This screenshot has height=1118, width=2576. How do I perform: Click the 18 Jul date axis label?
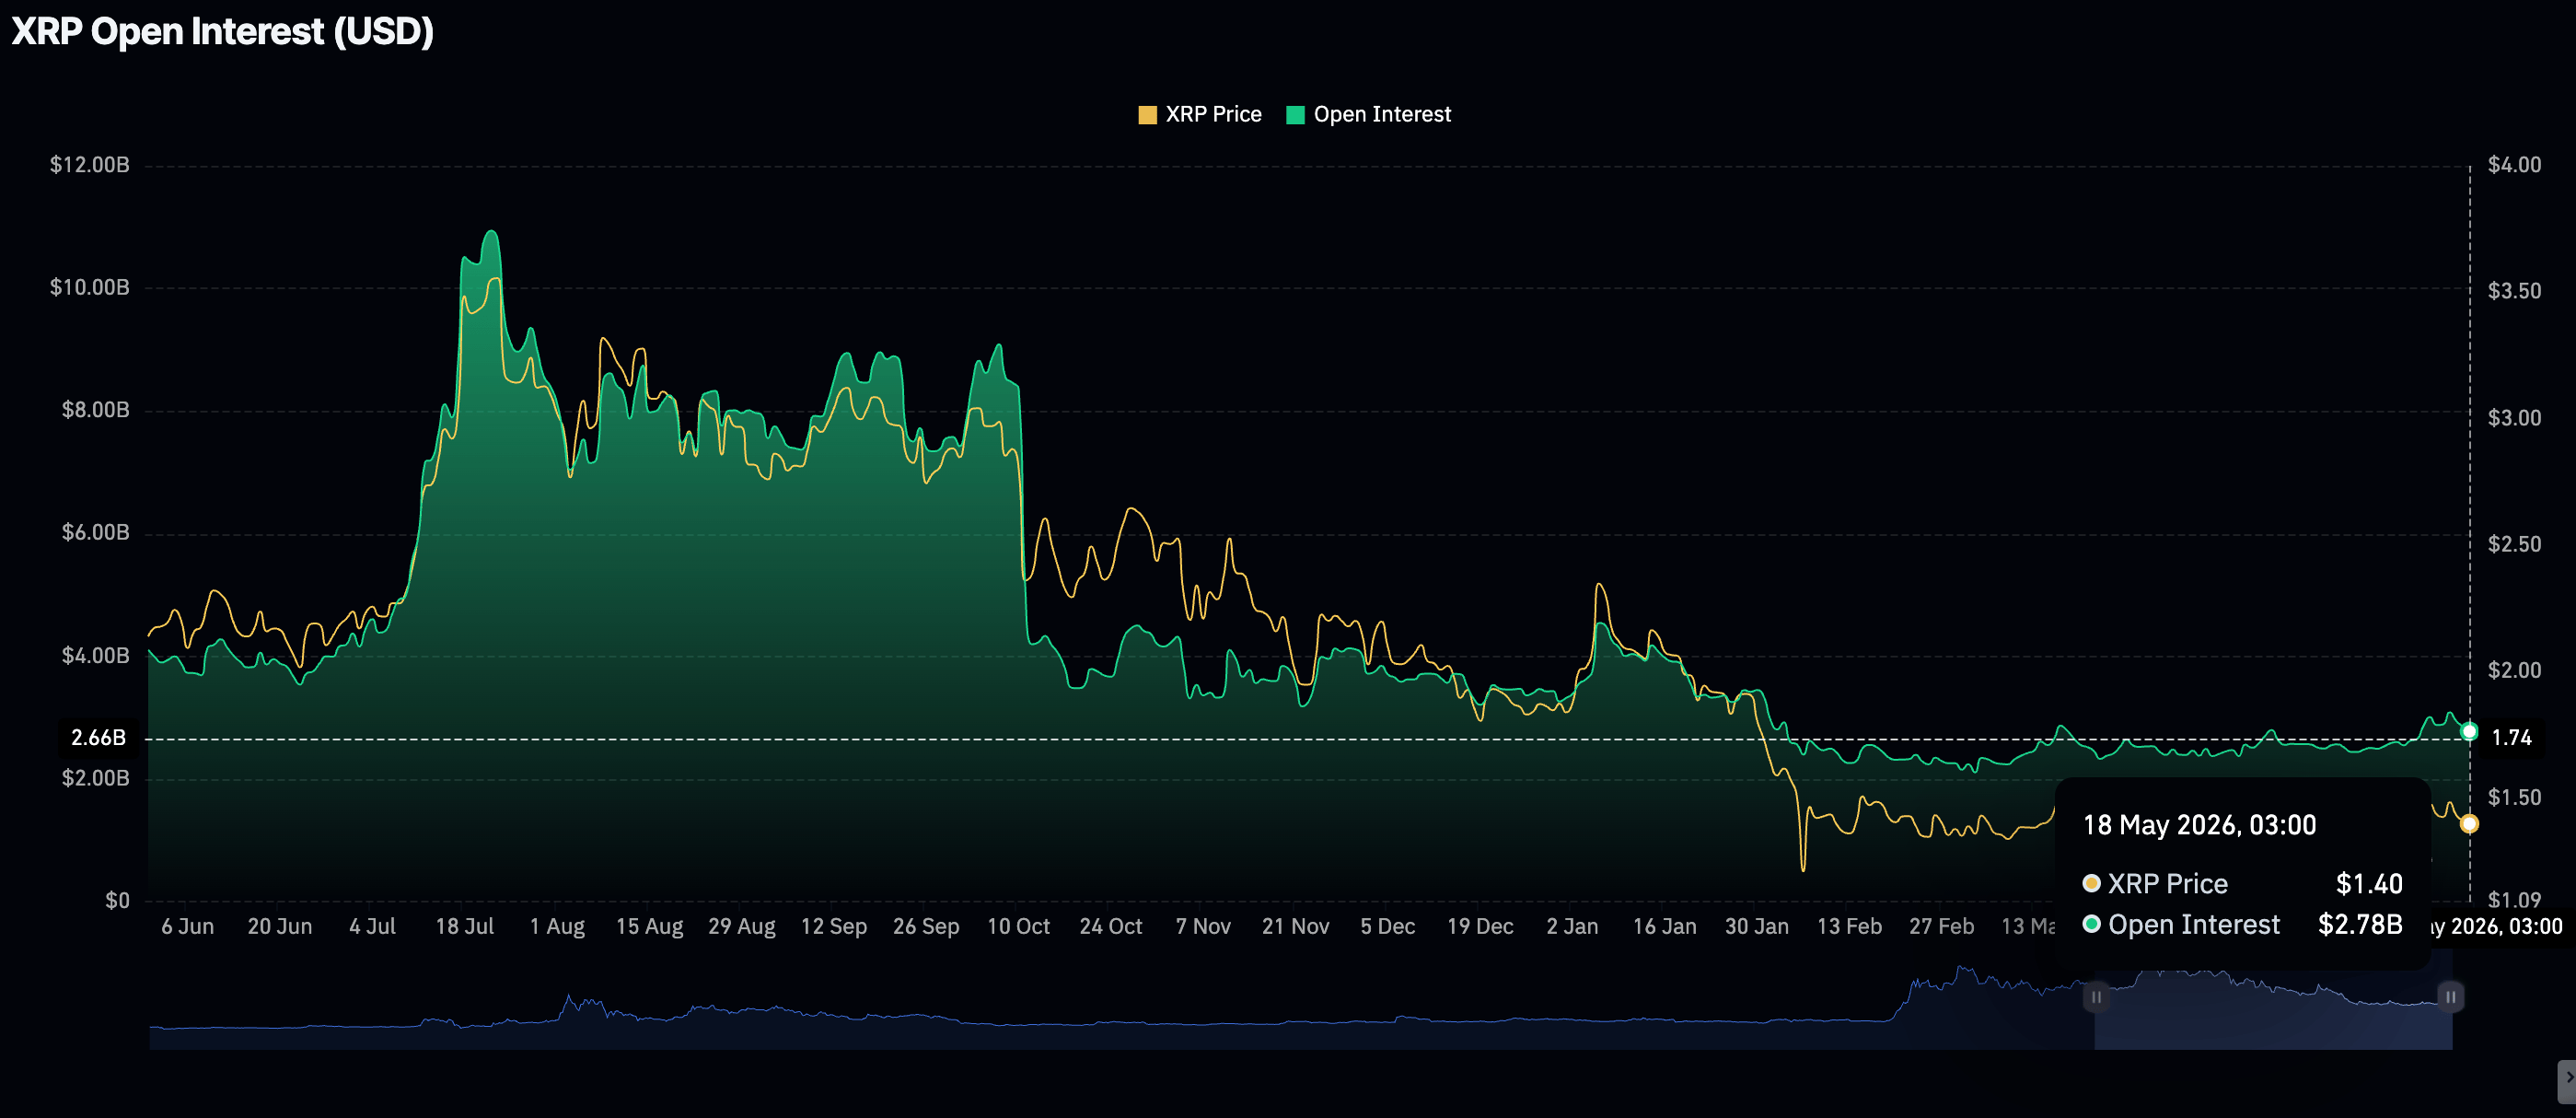tap(465, 927)
